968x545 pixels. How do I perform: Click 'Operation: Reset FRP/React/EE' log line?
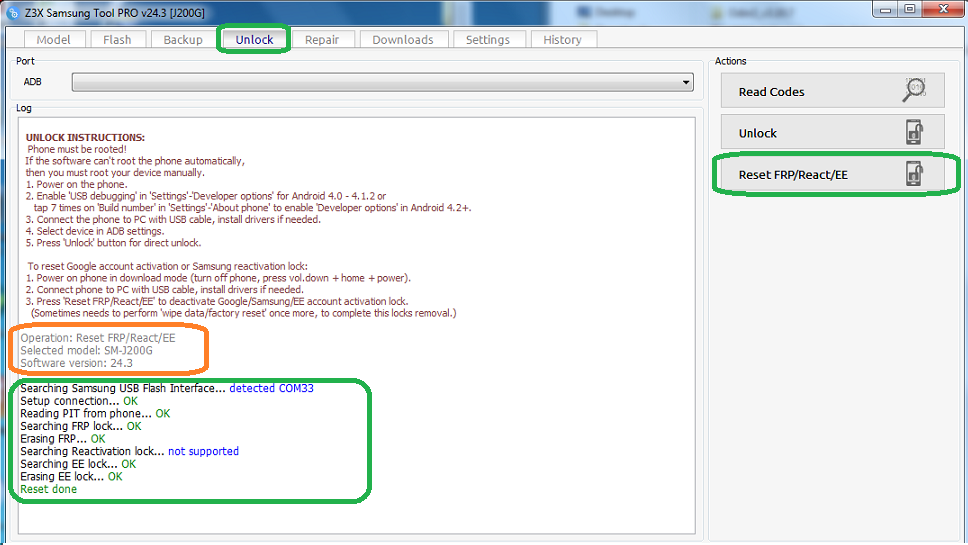[x=98, y=338]
